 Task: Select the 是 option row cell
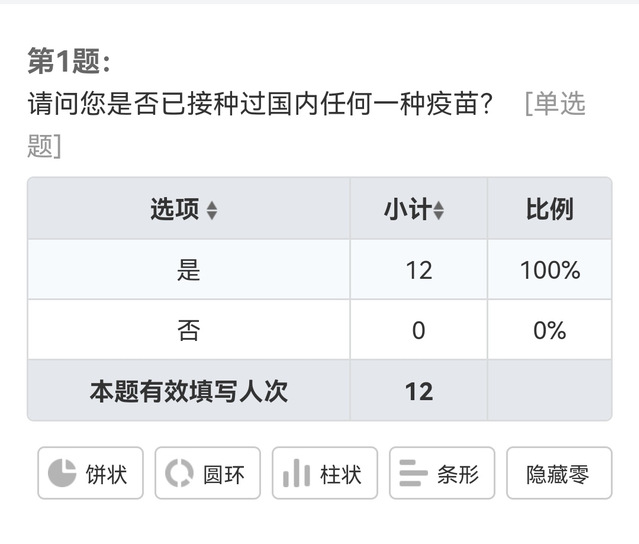[188, 270]
